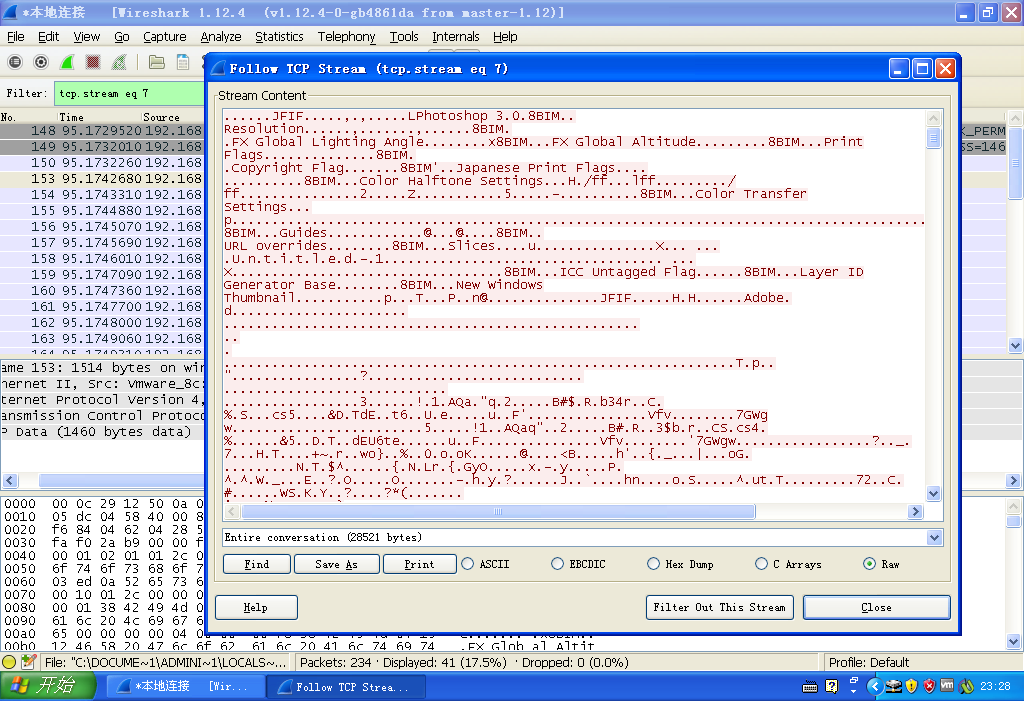The width and height of the screenshot is (1024, 701).
Task: Open expert info yellow LED in status bar
Action: click(x=9, y=662)
